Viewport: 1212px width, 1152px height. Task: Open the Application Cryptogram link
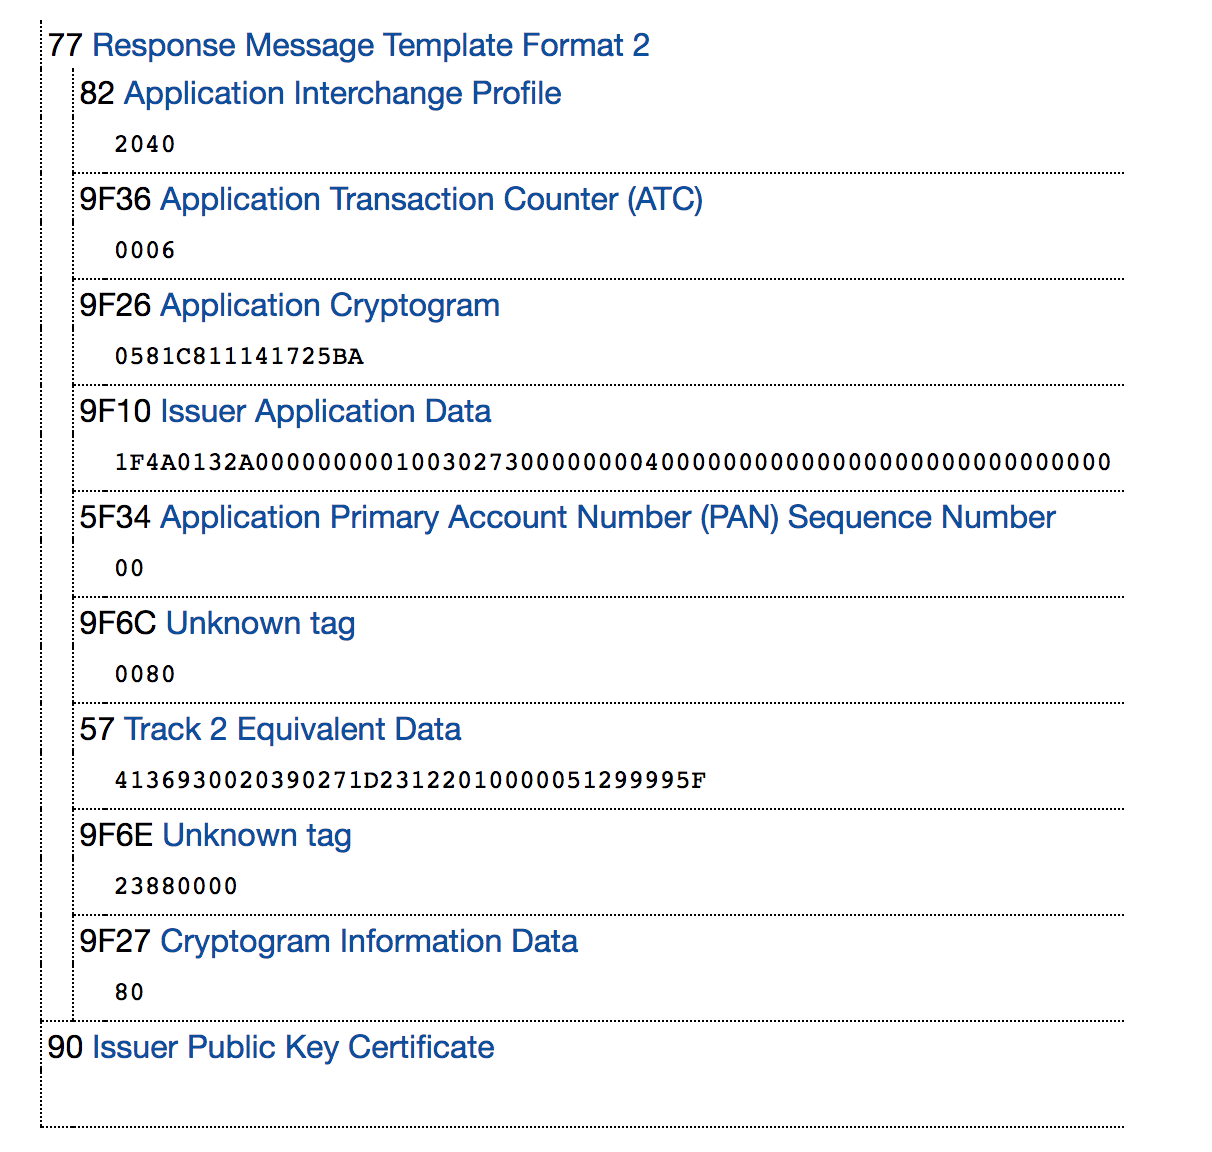pos(329,306)
